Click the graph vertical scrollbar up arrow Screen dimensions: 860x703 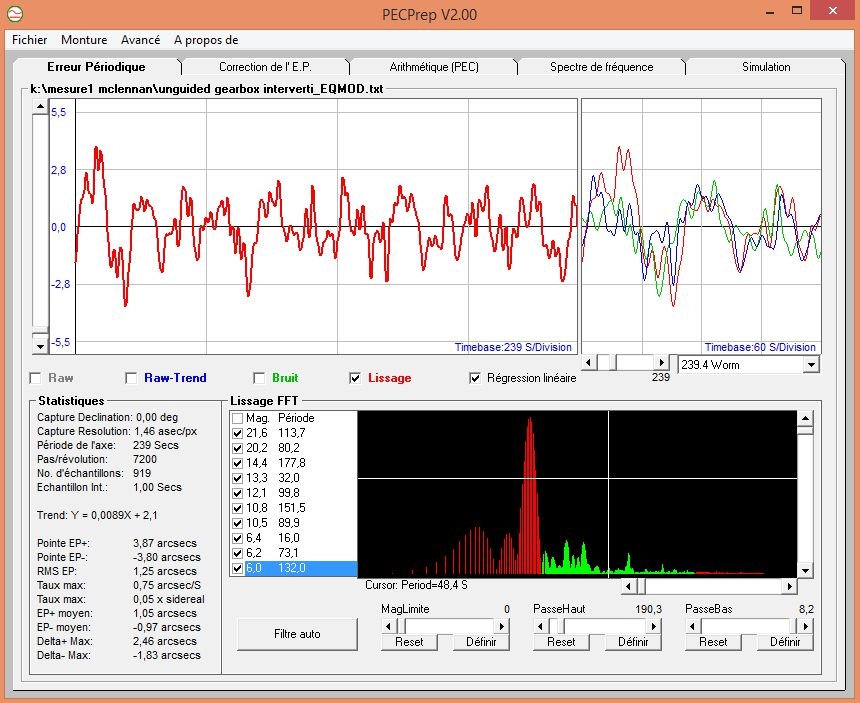tap(40, 105)
